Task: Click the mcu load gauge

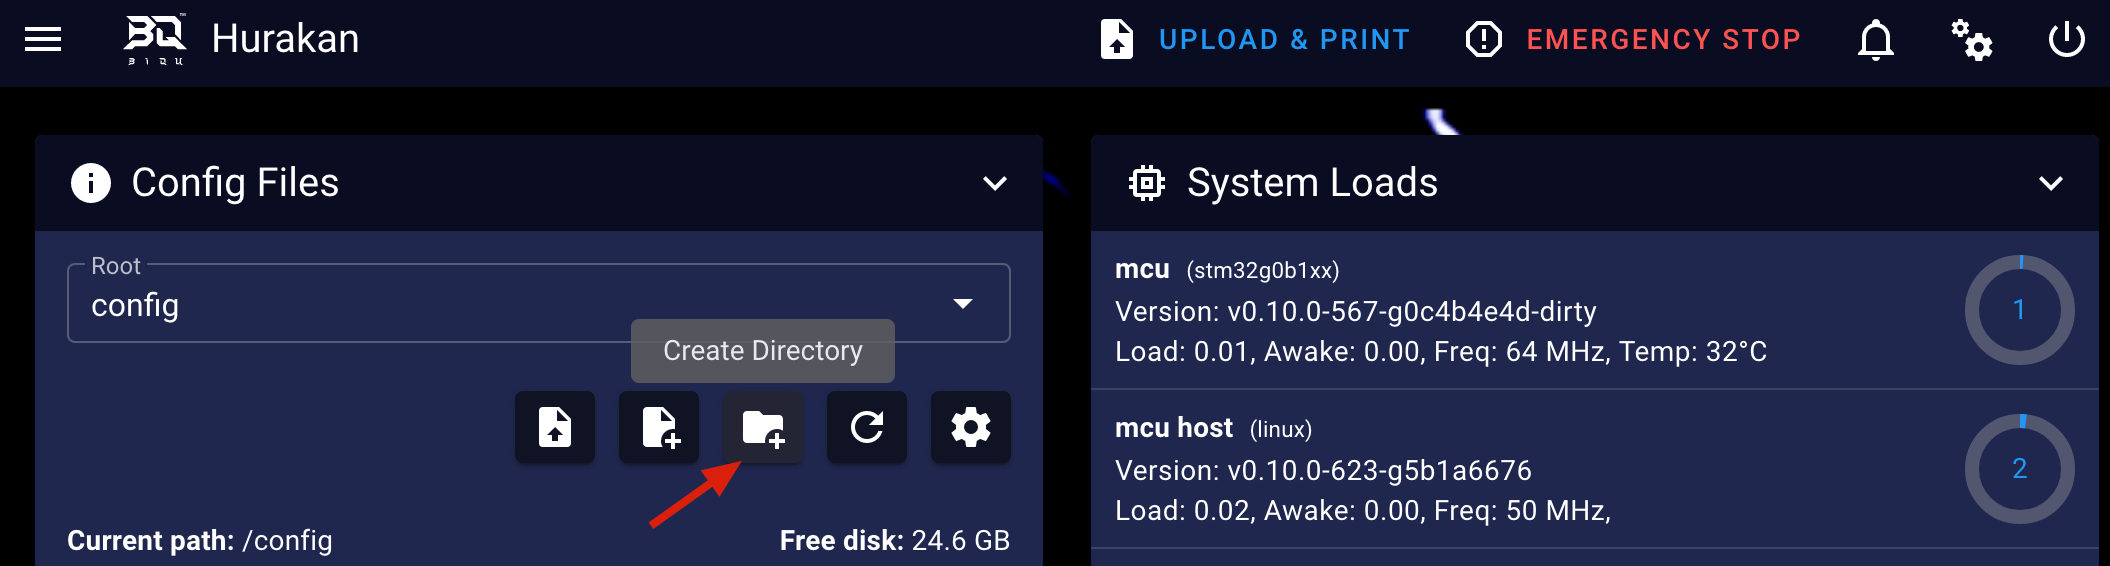Action: [2019, 310]
